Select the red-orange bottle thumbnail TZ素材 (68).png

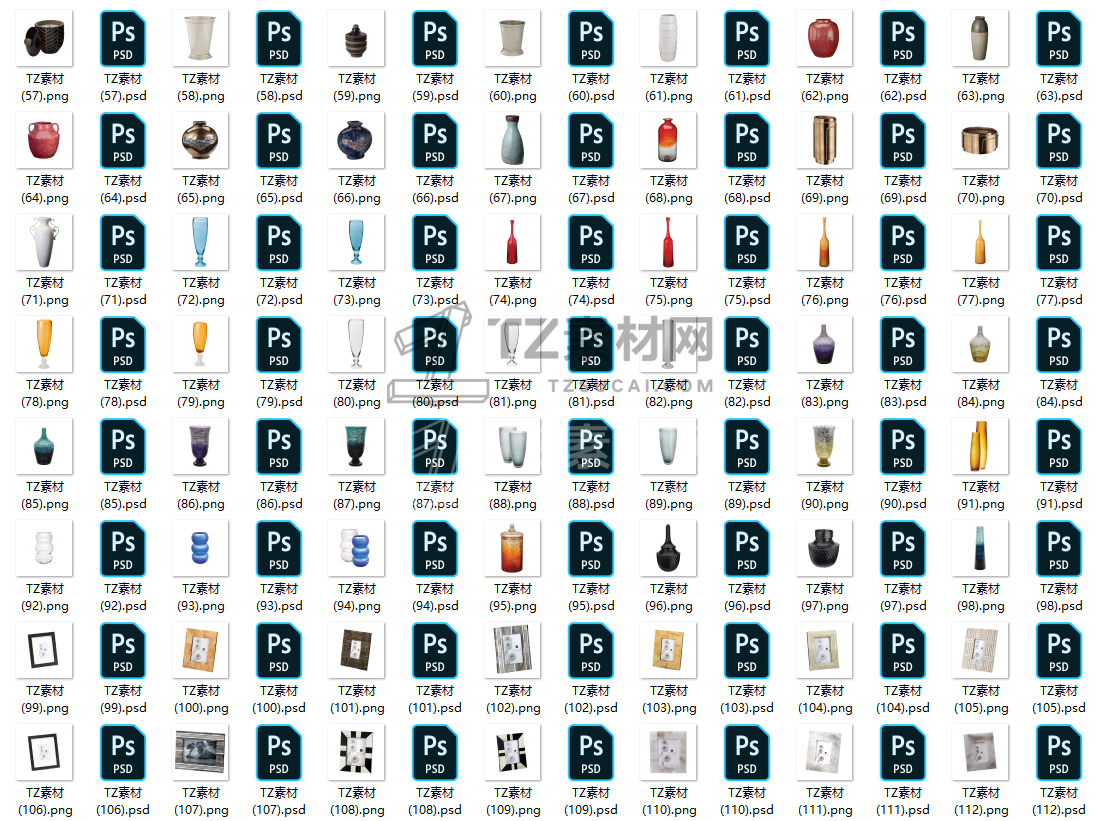669,140
